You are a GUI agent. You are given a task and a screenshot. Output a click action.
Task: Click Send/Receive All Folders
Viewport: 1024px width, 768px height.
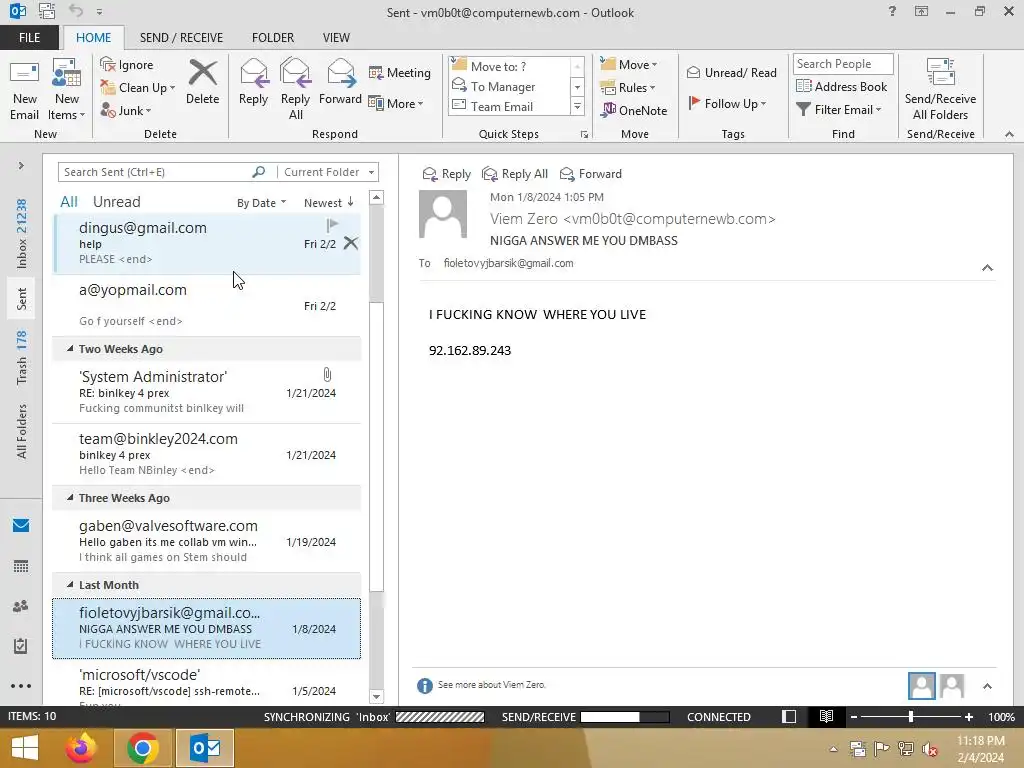coord(940,90)
